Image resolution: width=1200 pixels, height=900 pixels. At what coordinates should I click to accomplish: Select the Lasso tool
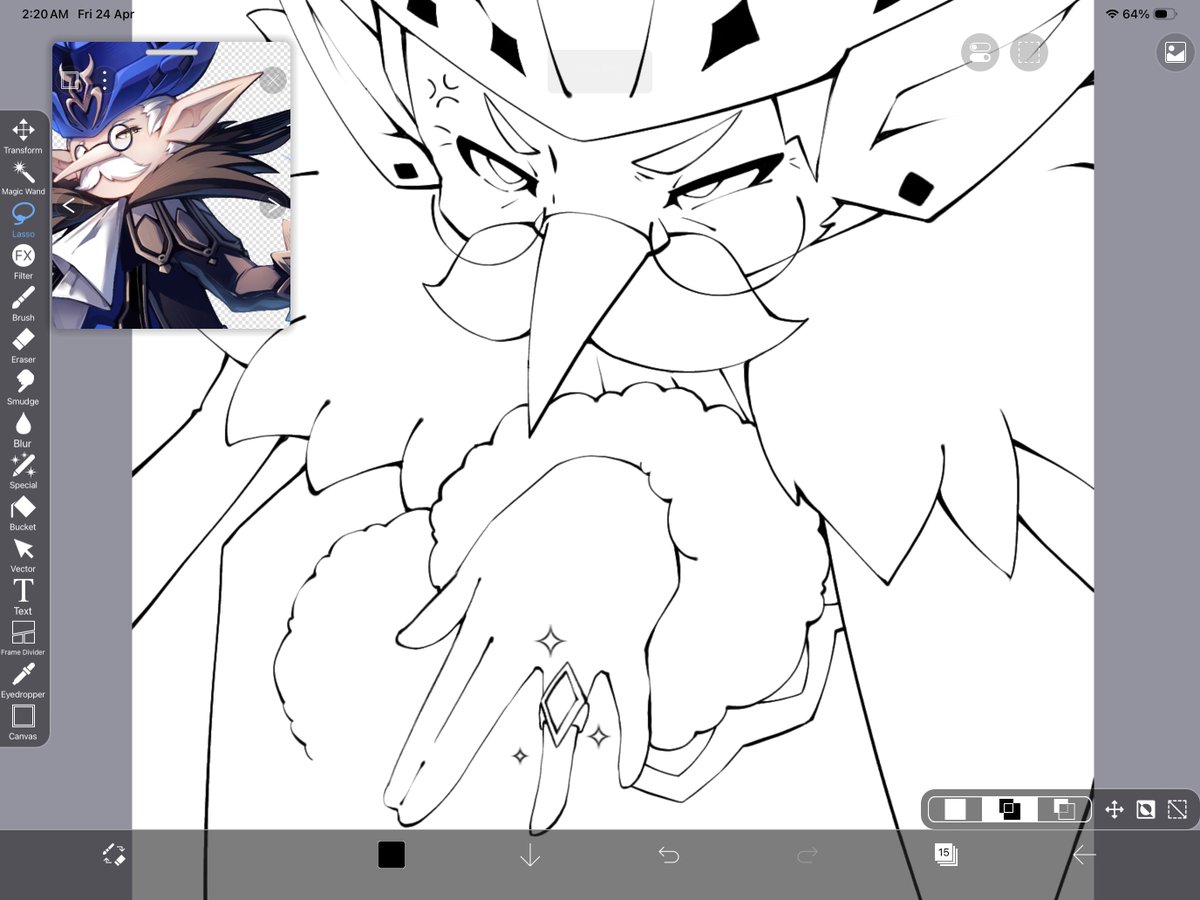click(23, 220)
